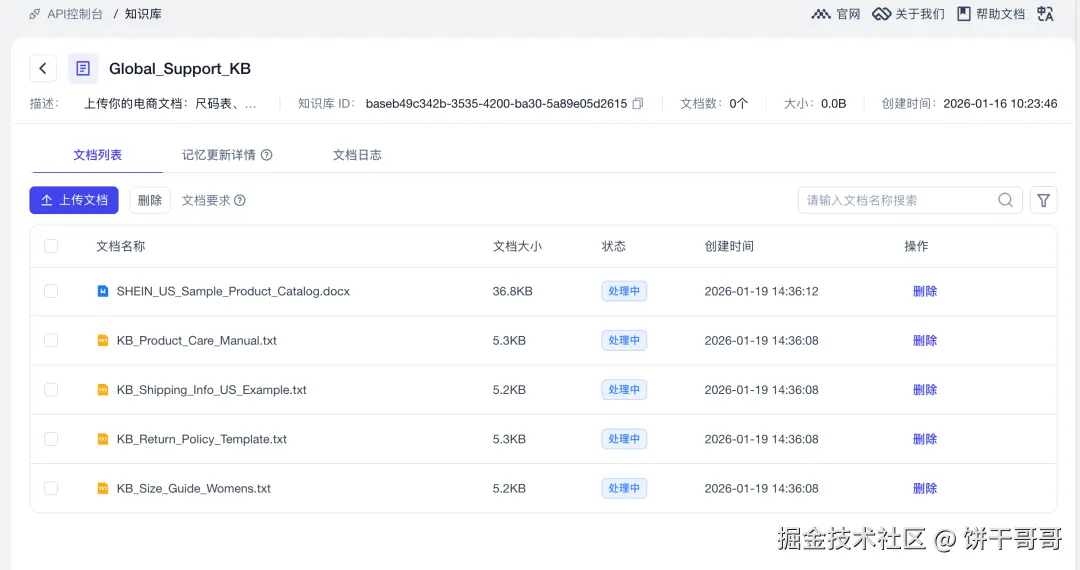Click the 处理中 status of KB_Shipping_Info row

pyautogui.click(x=624, y=390)
